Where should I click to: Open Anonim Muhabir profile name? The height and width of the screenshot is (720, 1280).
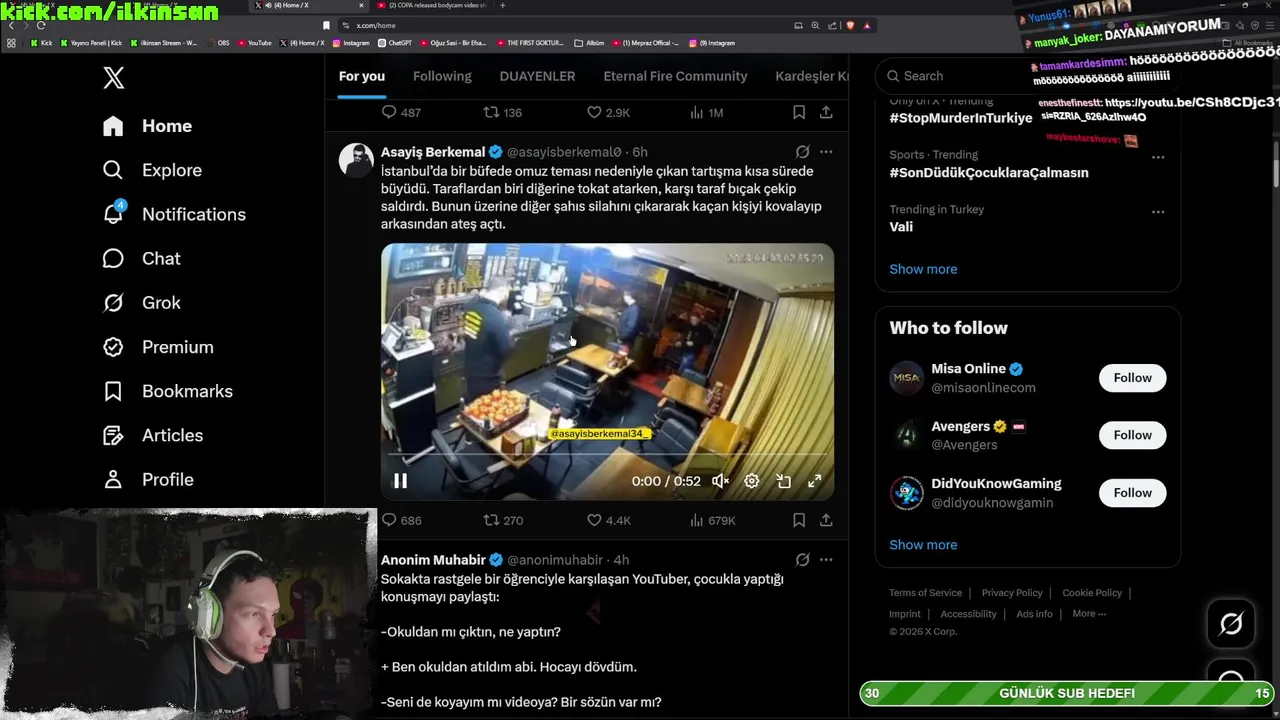pos(433,560)
